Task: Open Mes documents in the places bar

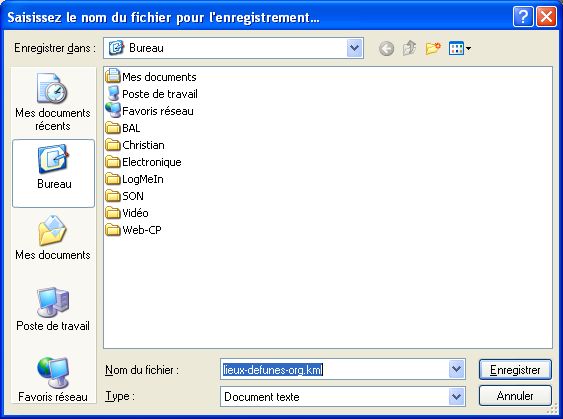Action: (53, 238)
